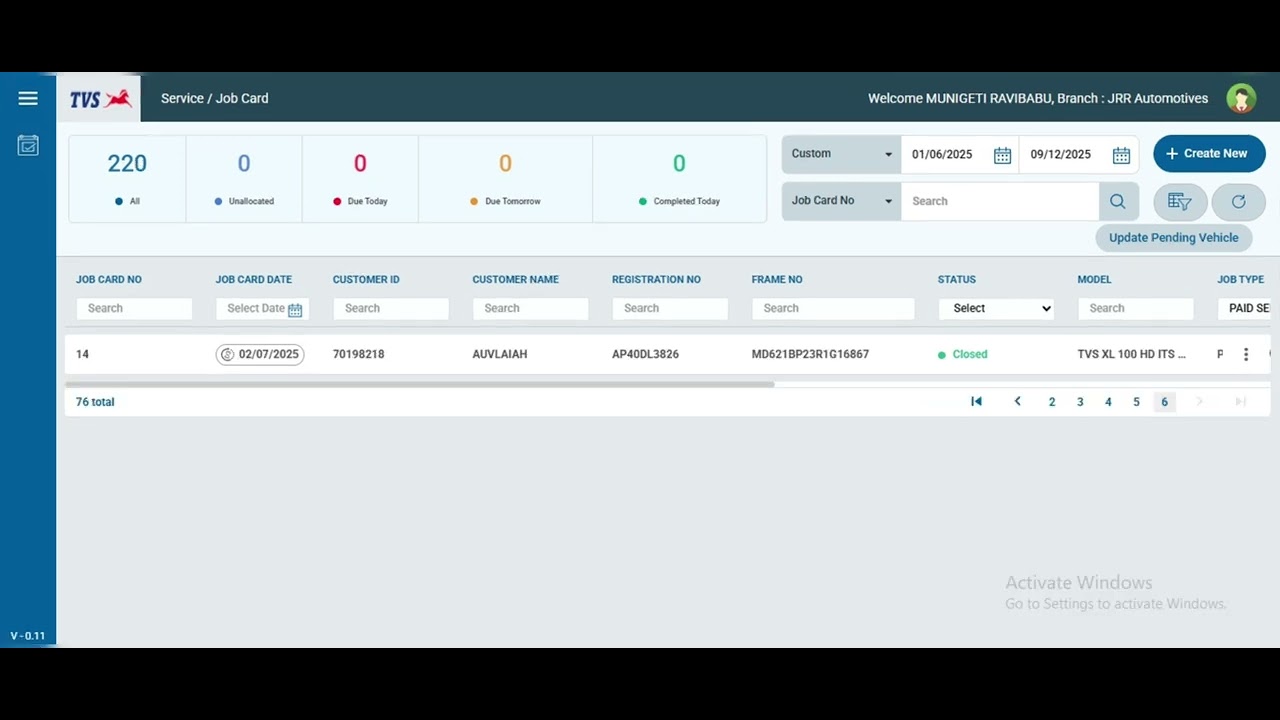Viewport: 1280px width, 720px height.
Task: Click job card date 02/07/2025 badge
Action: point(260,354)
